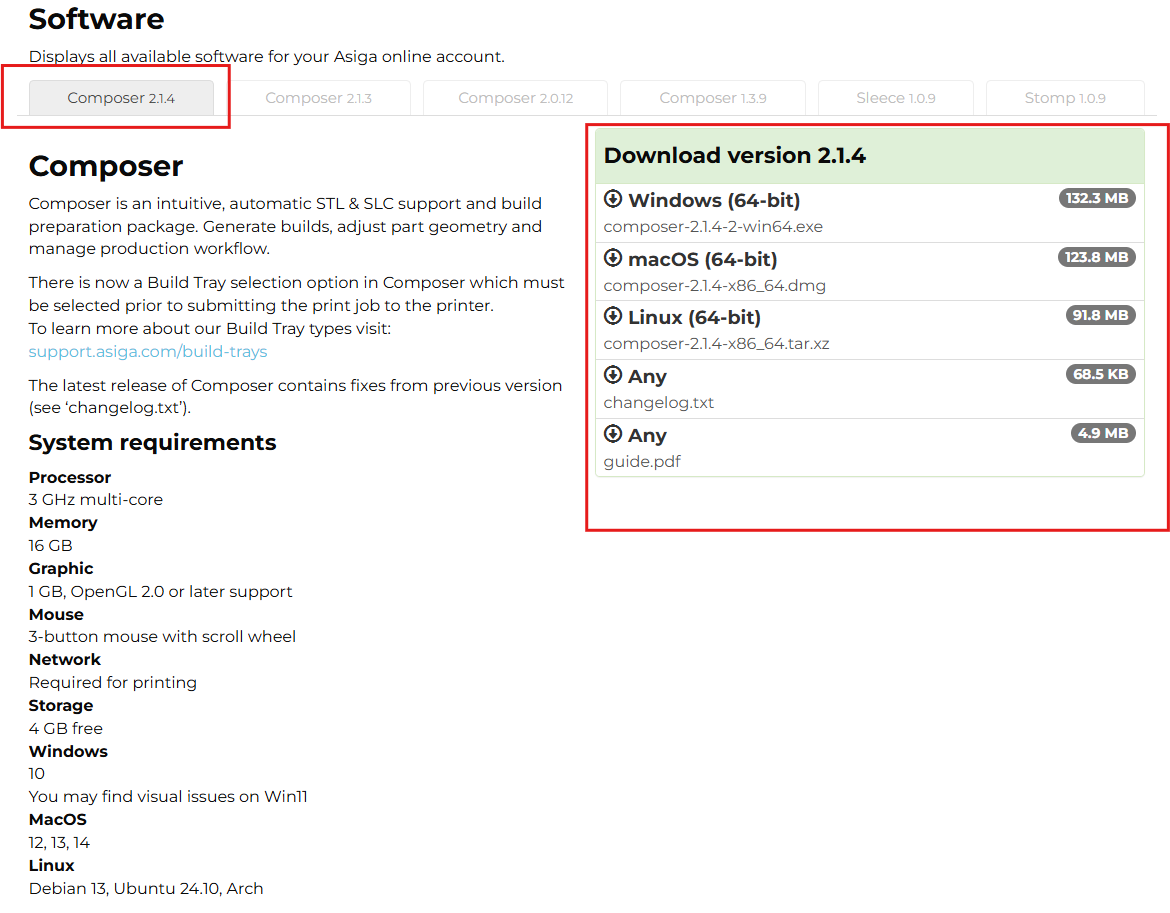Switch to the Composer 2.1.3 tab
Viewport: 1170px width, 913px height.
coord(319,98)
